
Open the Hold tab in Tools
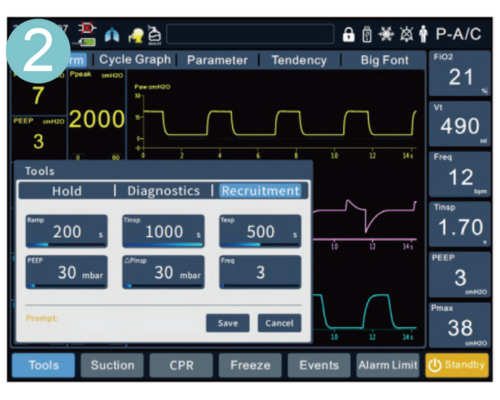pyautogui.click(x=67, y=191)
